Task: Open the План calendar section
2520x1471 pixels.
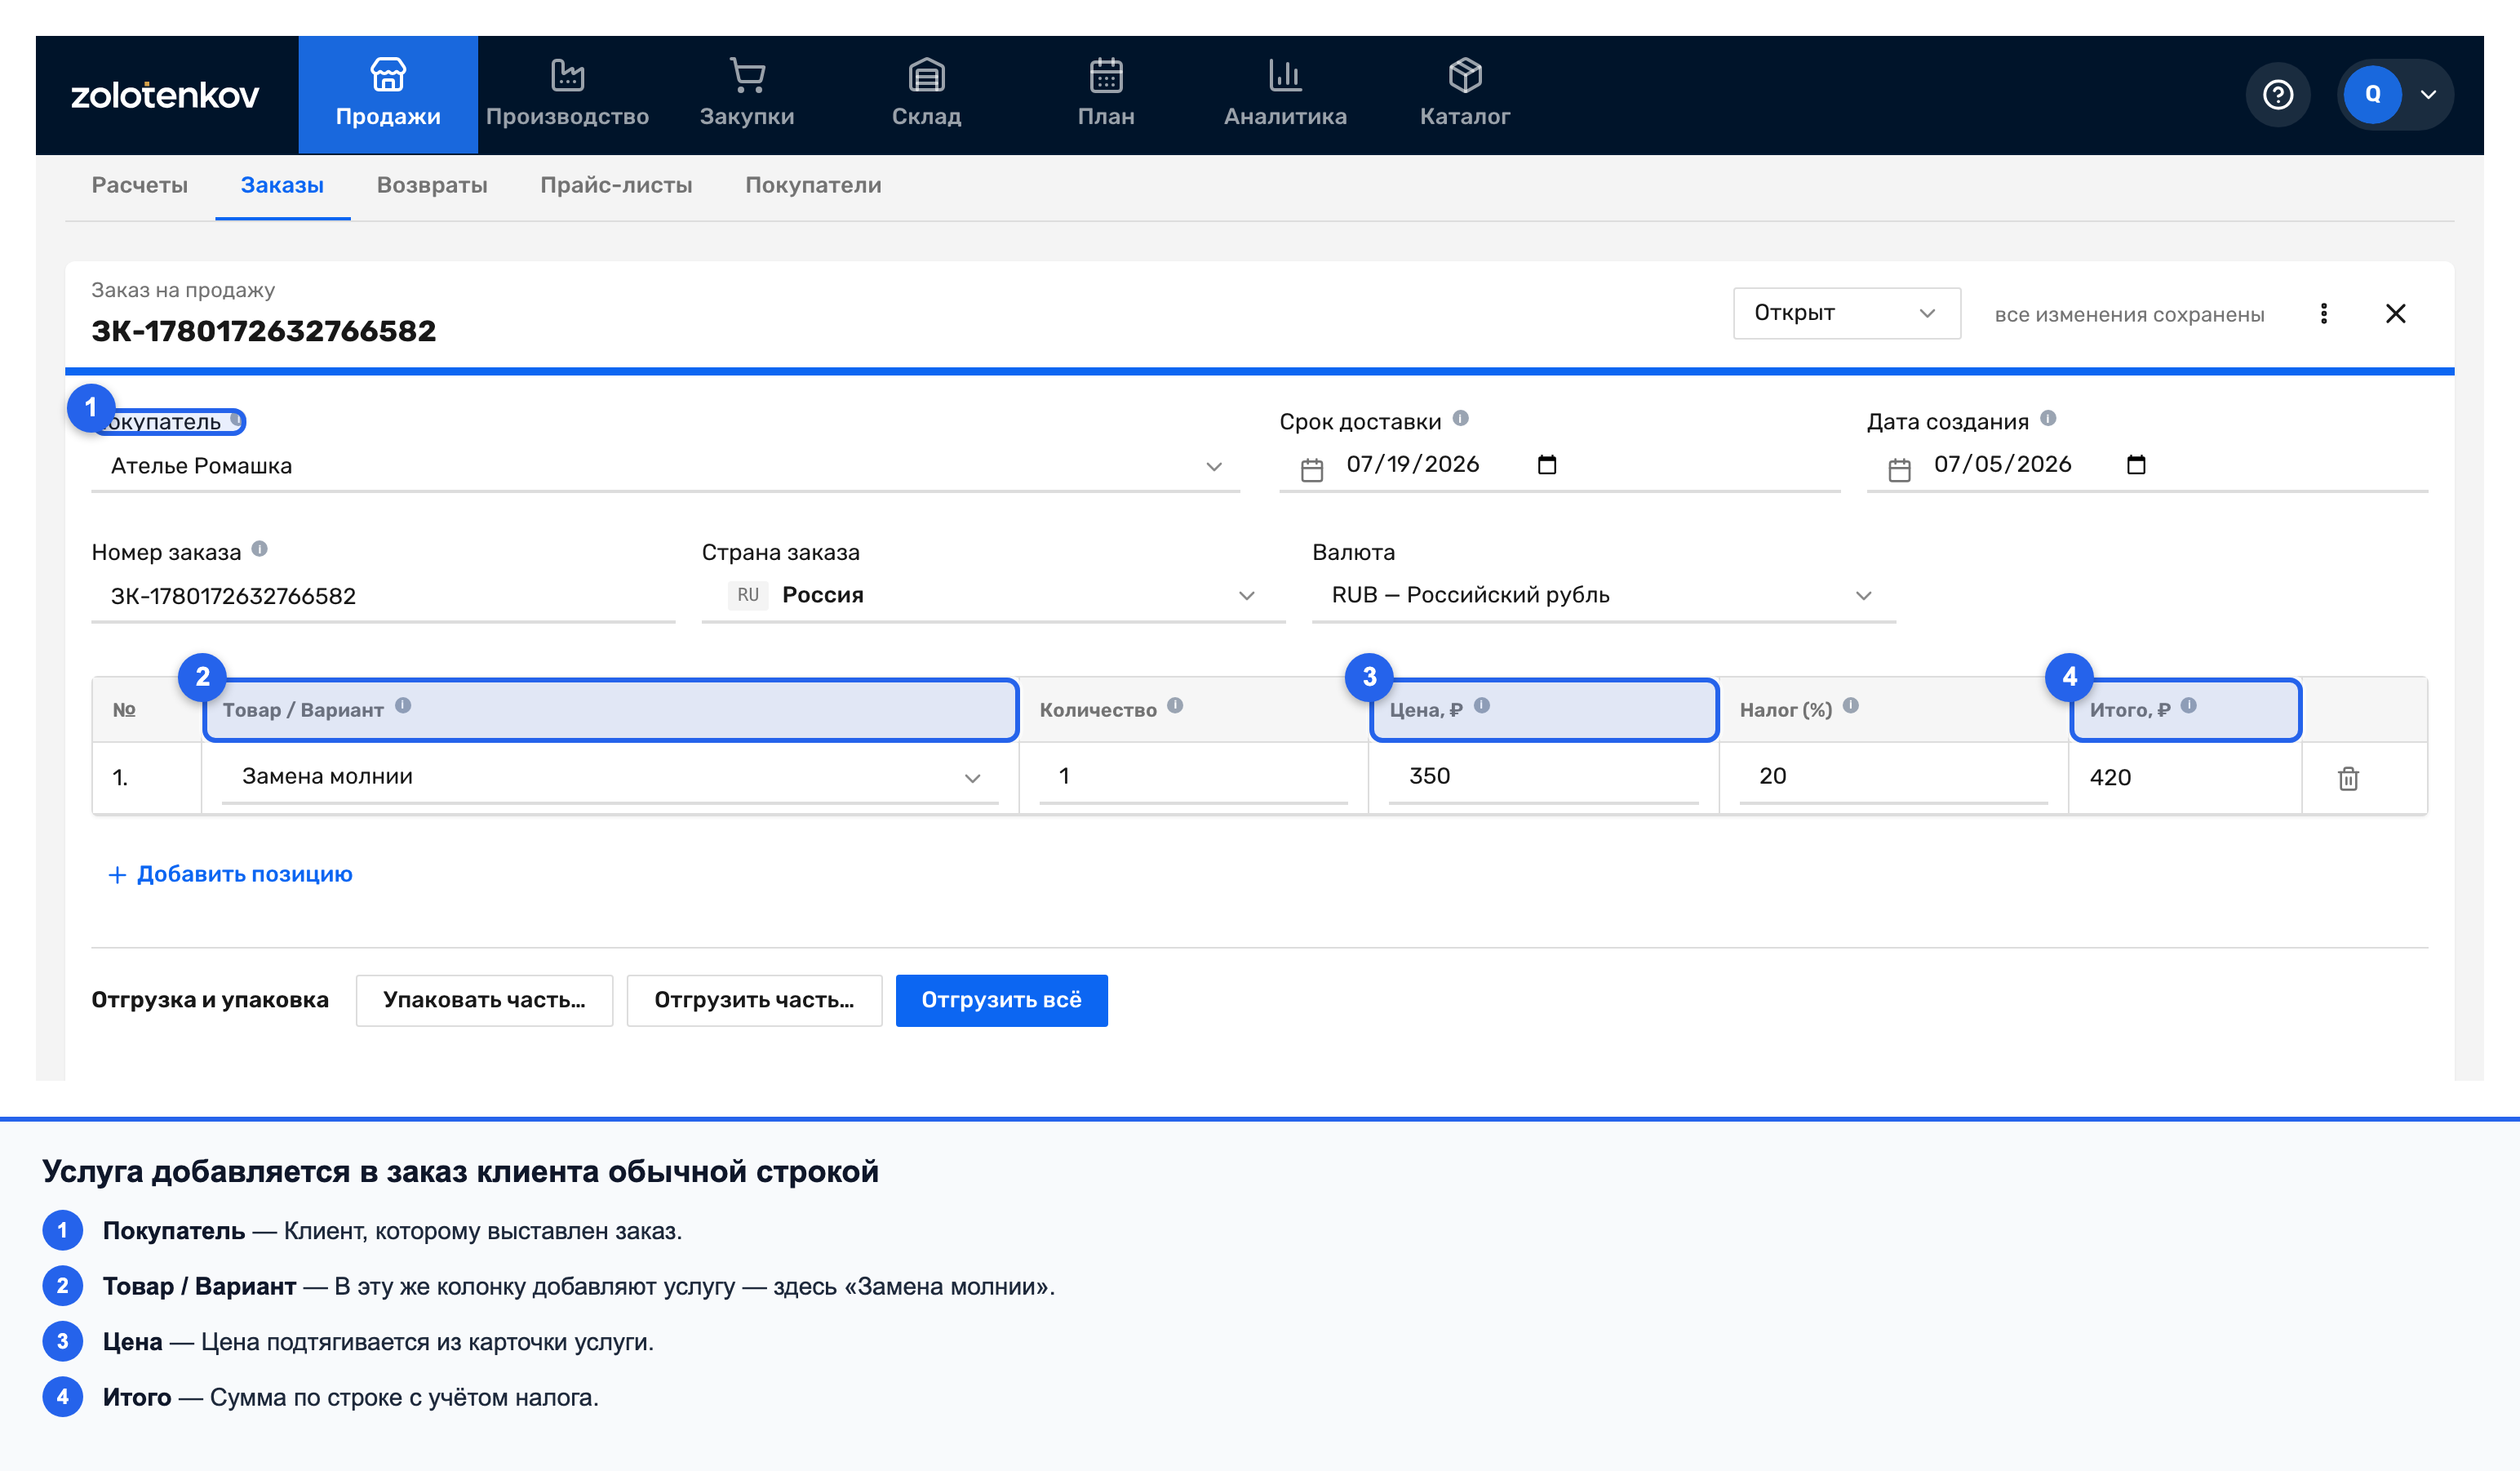Action: (x=1106, y=94)
